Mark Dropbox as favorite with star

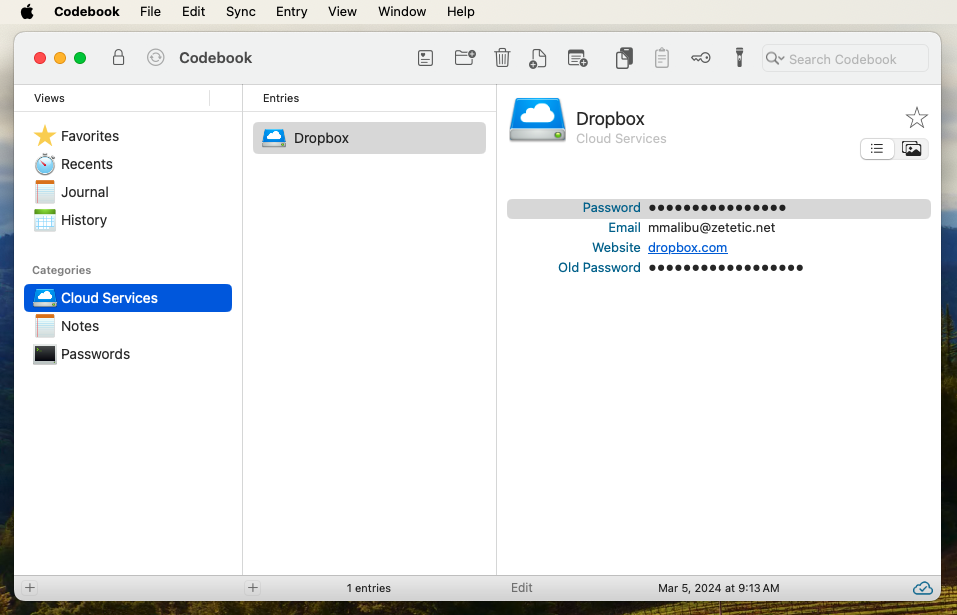[917, 118]
